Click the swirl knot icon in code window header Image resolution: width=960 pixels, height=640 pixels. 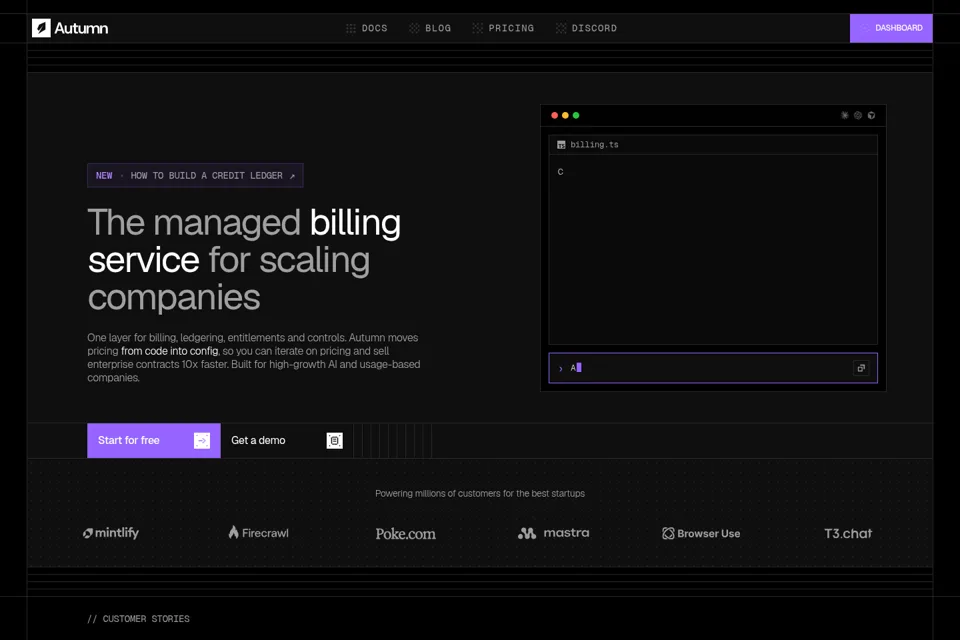pos(858,115)
